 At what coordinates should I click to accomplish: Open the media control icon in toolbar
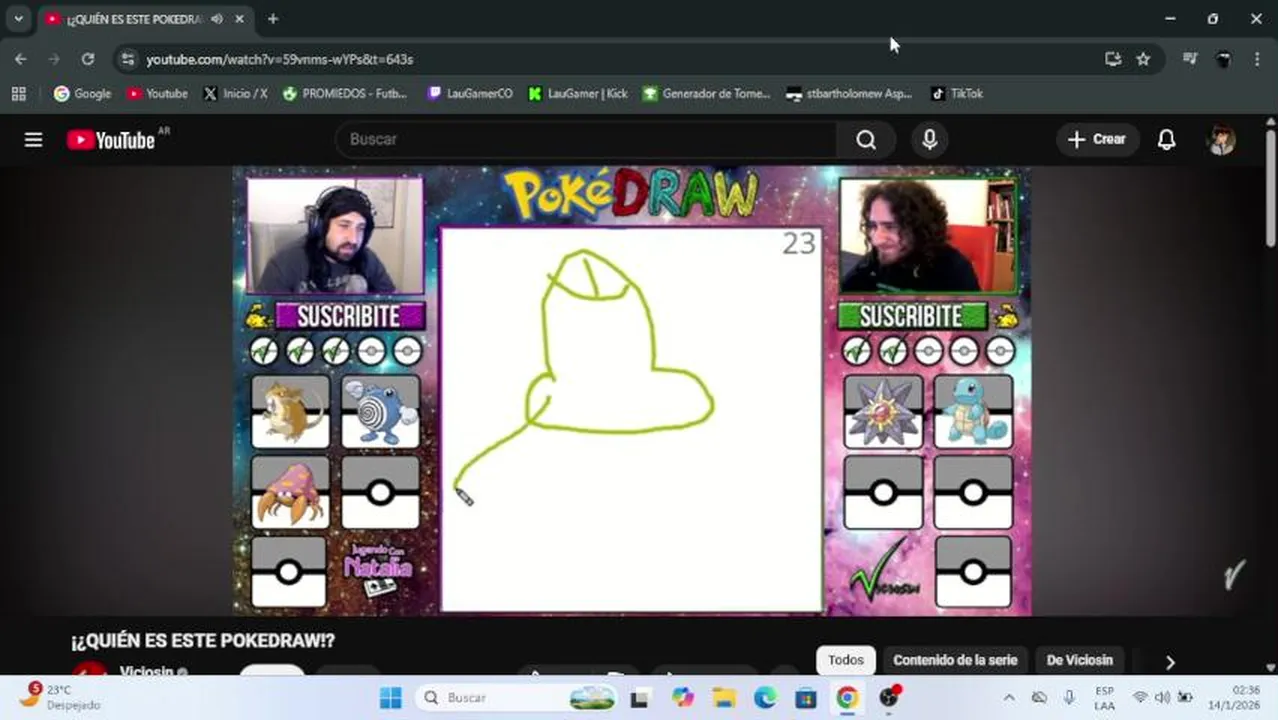pyautogui.click(x=1189, y=59)
